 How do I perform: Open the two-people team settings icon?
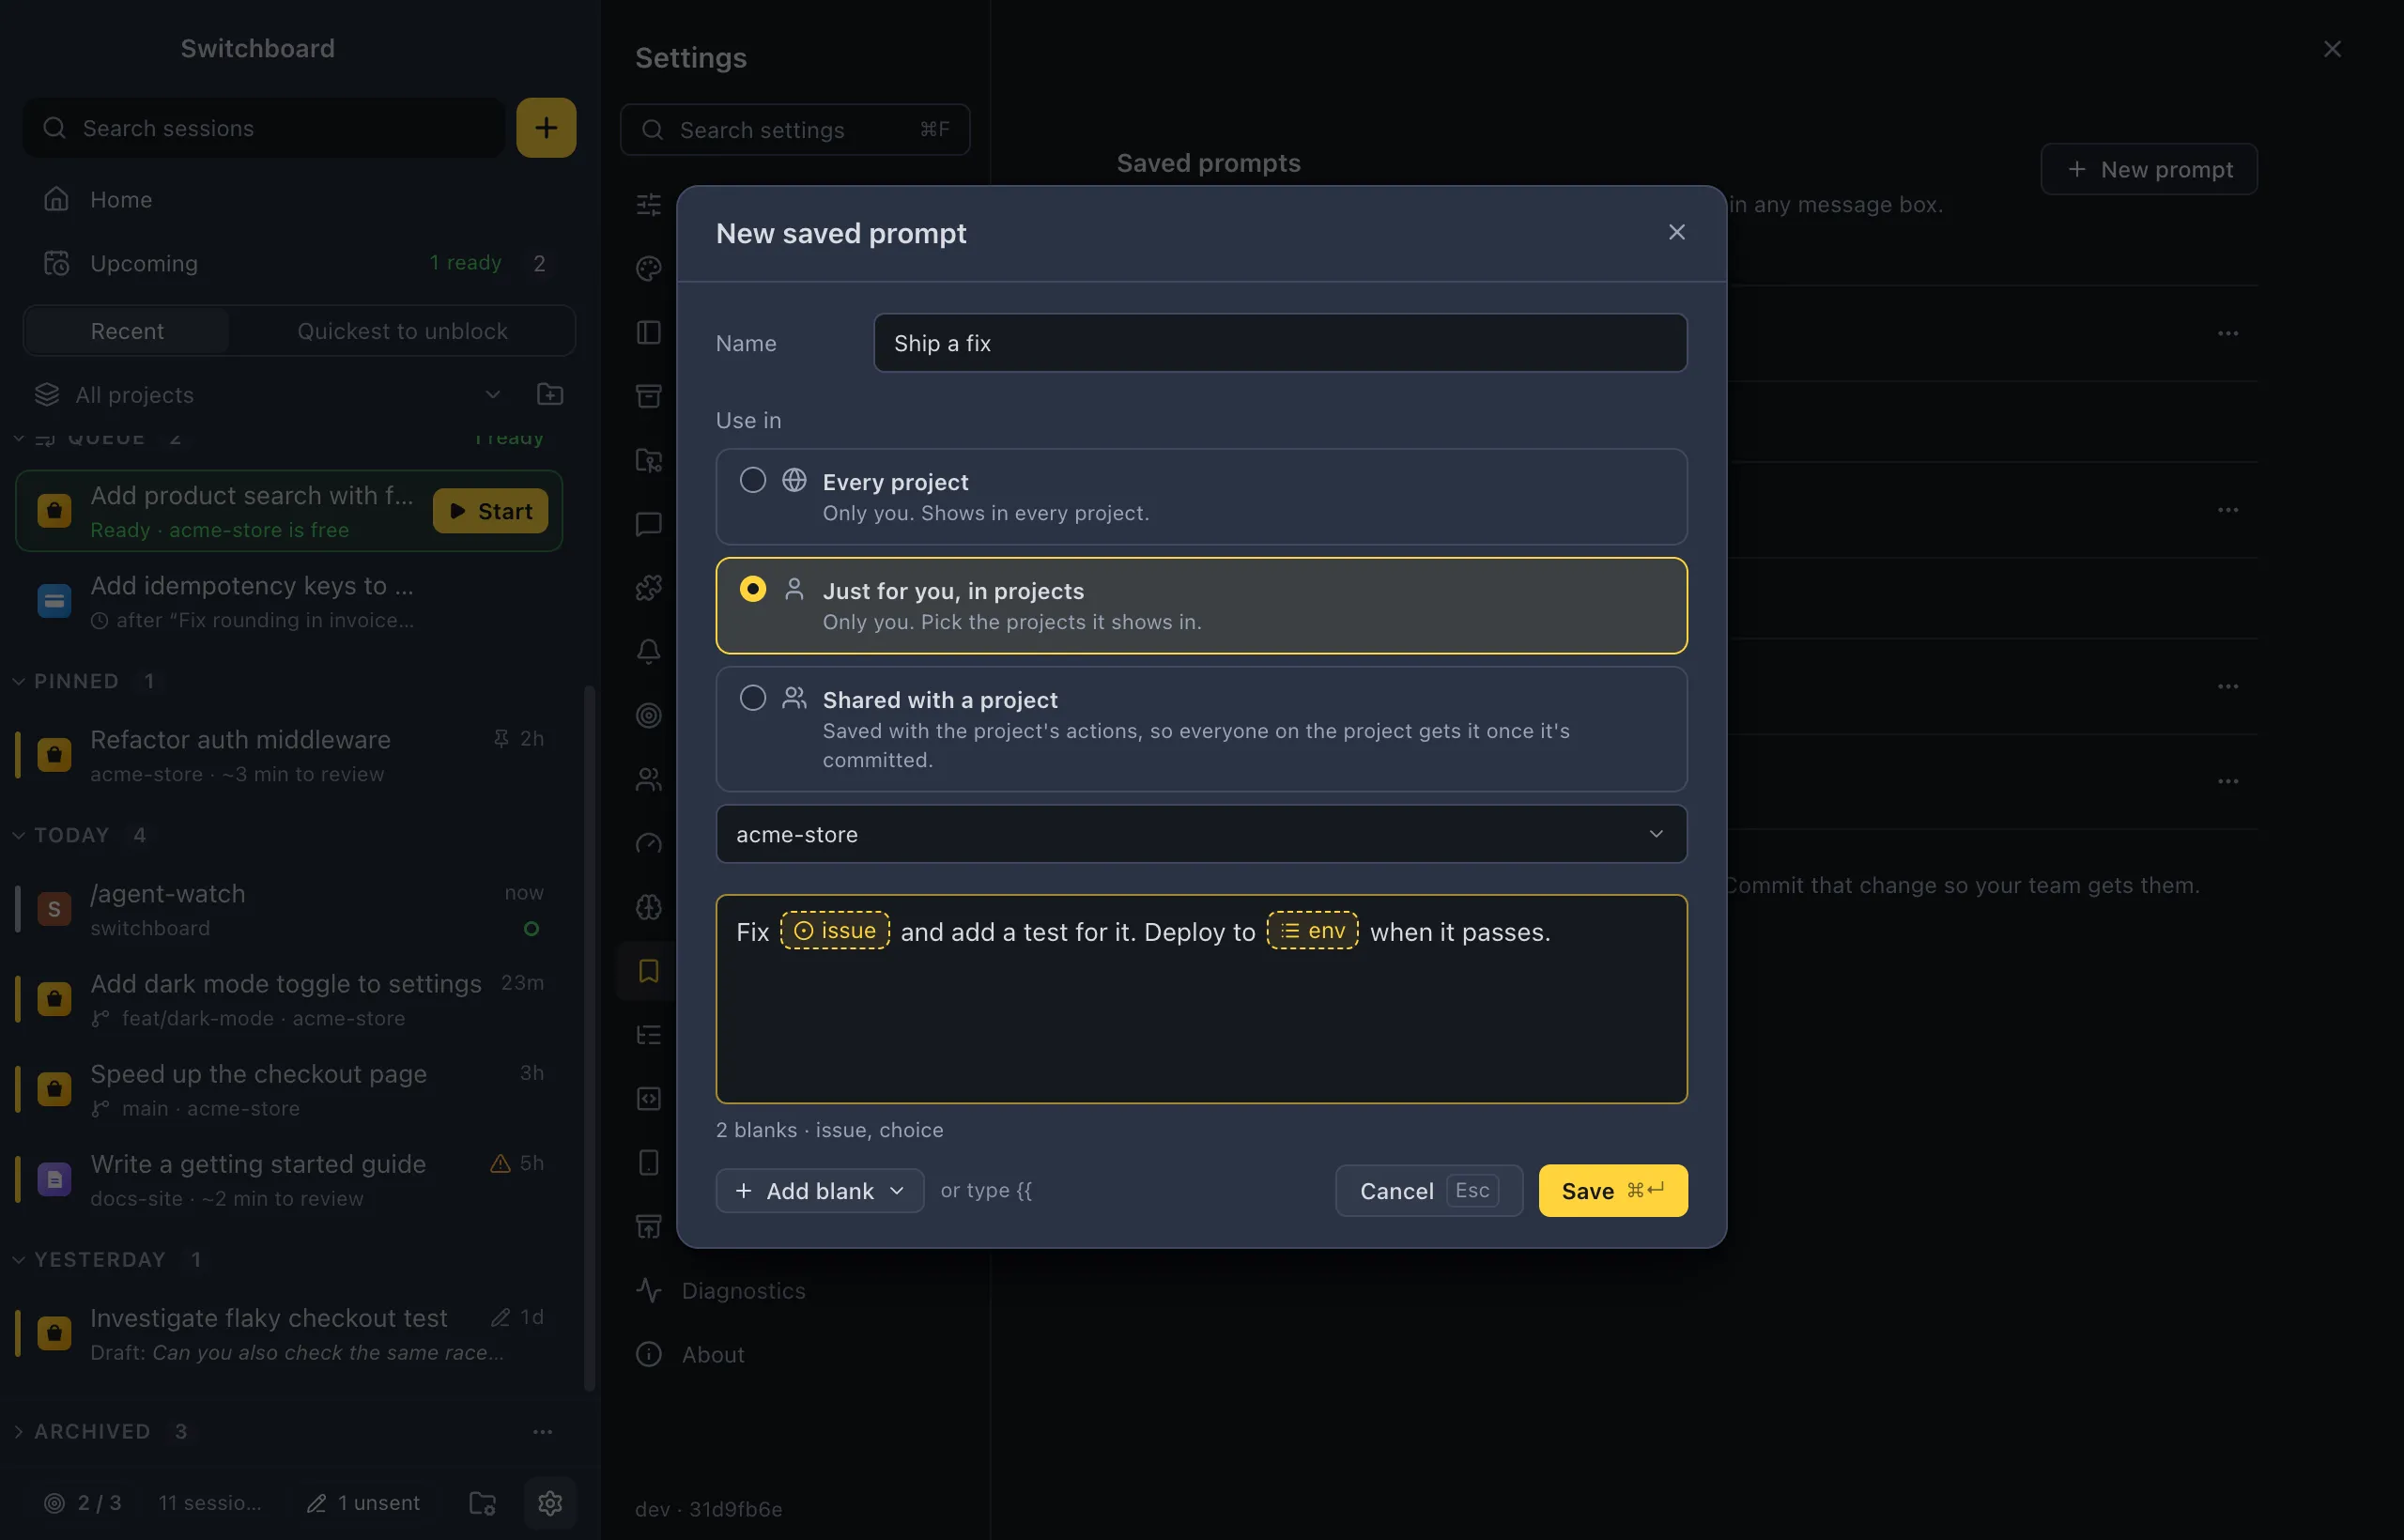coord(649,779)
